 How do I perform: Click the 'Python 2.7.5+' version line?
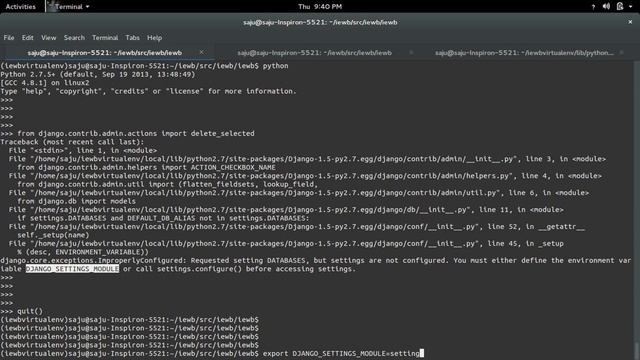point(98,74)
